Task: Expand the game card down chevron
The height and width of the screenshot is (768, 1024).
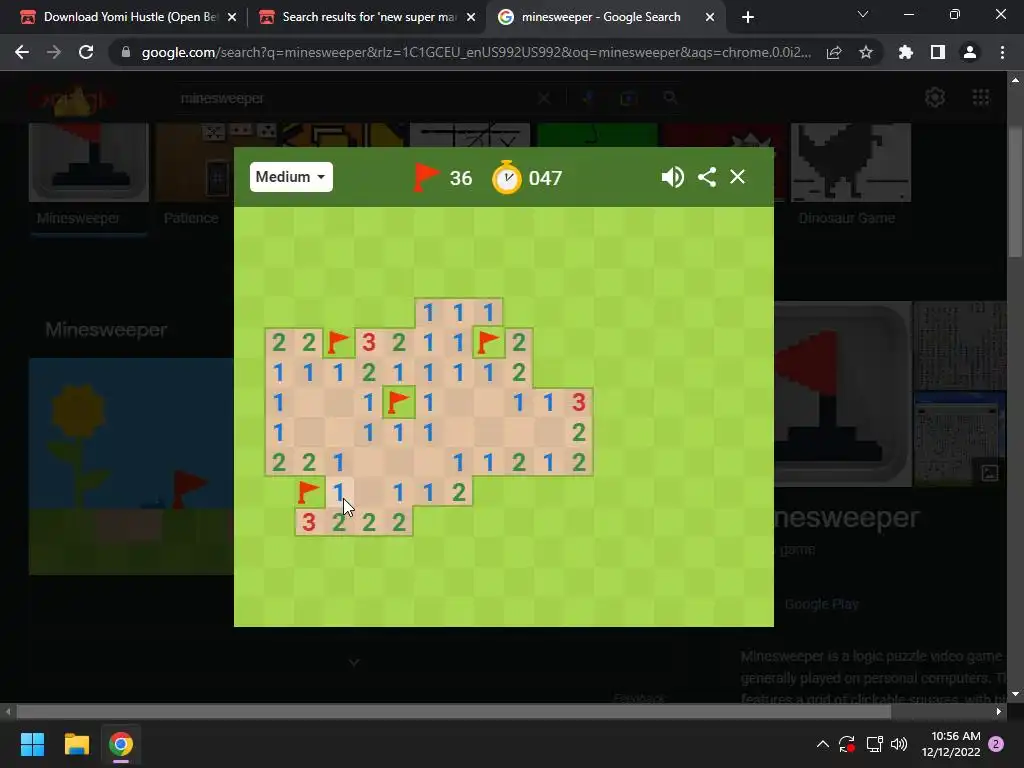Action: tap(354, 662)
